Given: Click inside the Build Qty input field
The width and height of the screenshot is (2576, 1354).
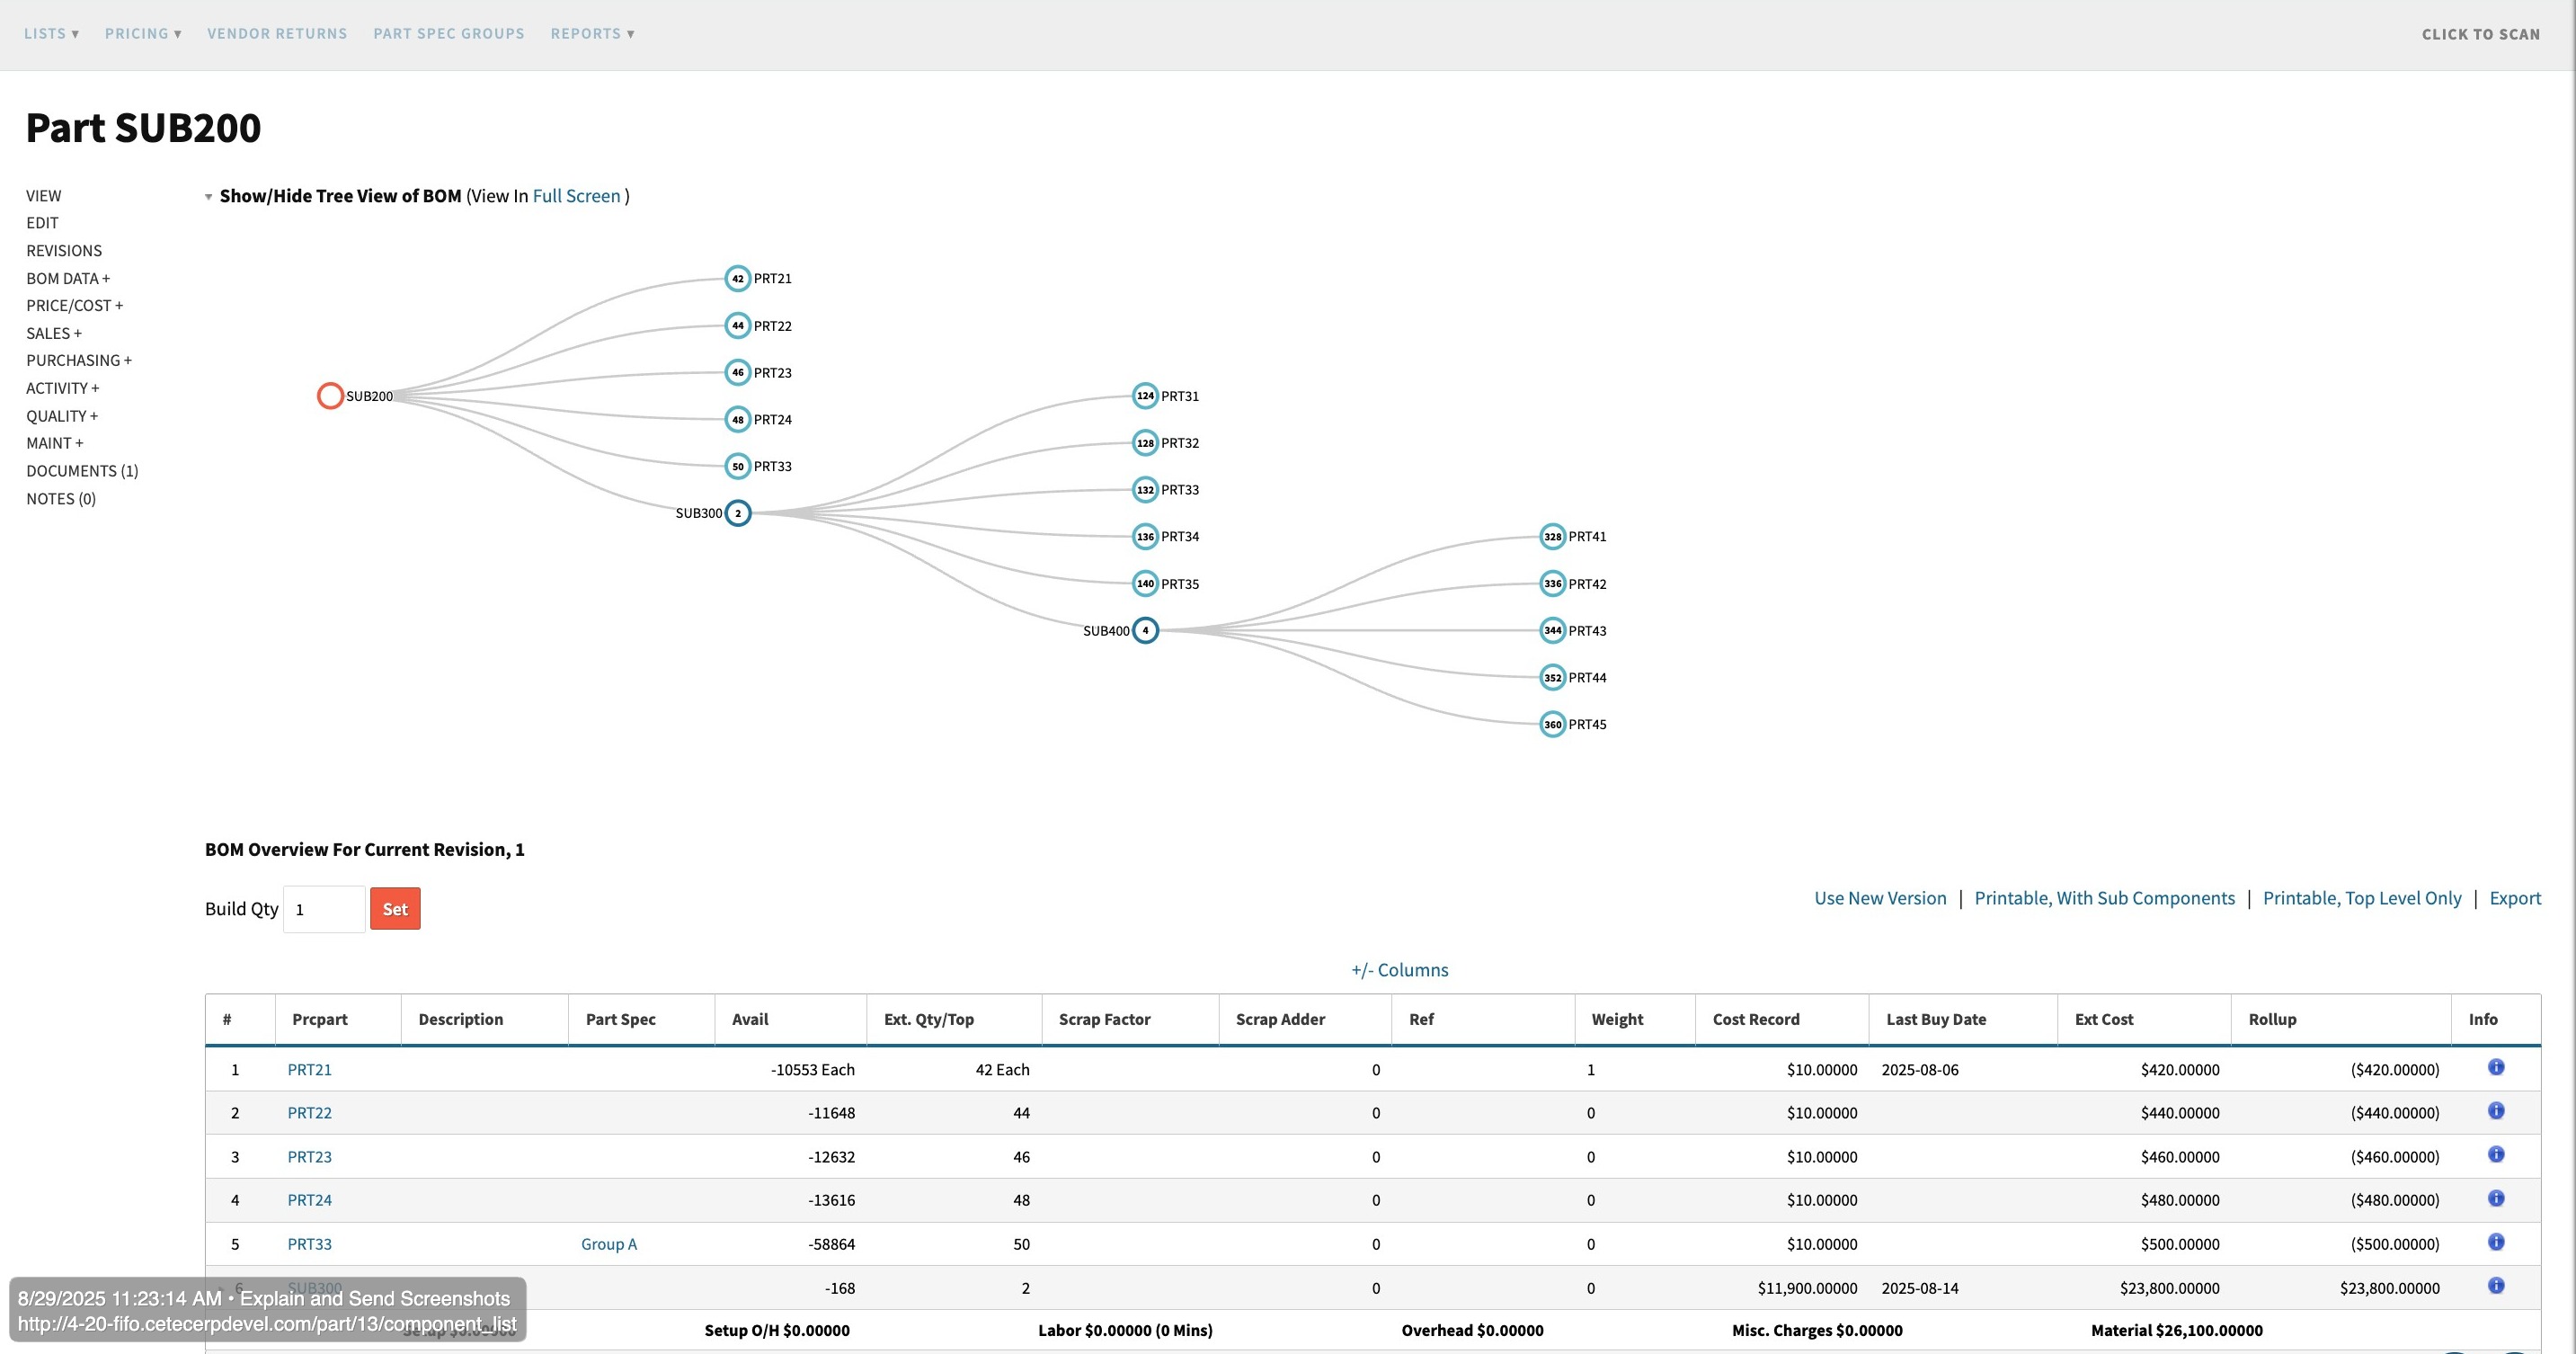Looking at the screenshot, I should point(324,908).
